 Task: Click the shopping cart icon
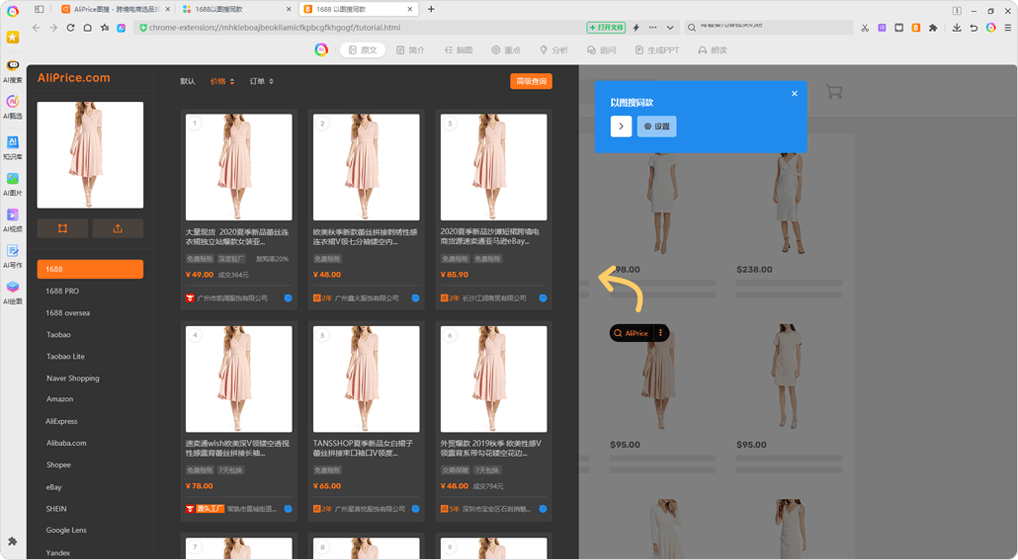(x=834, y=92)
